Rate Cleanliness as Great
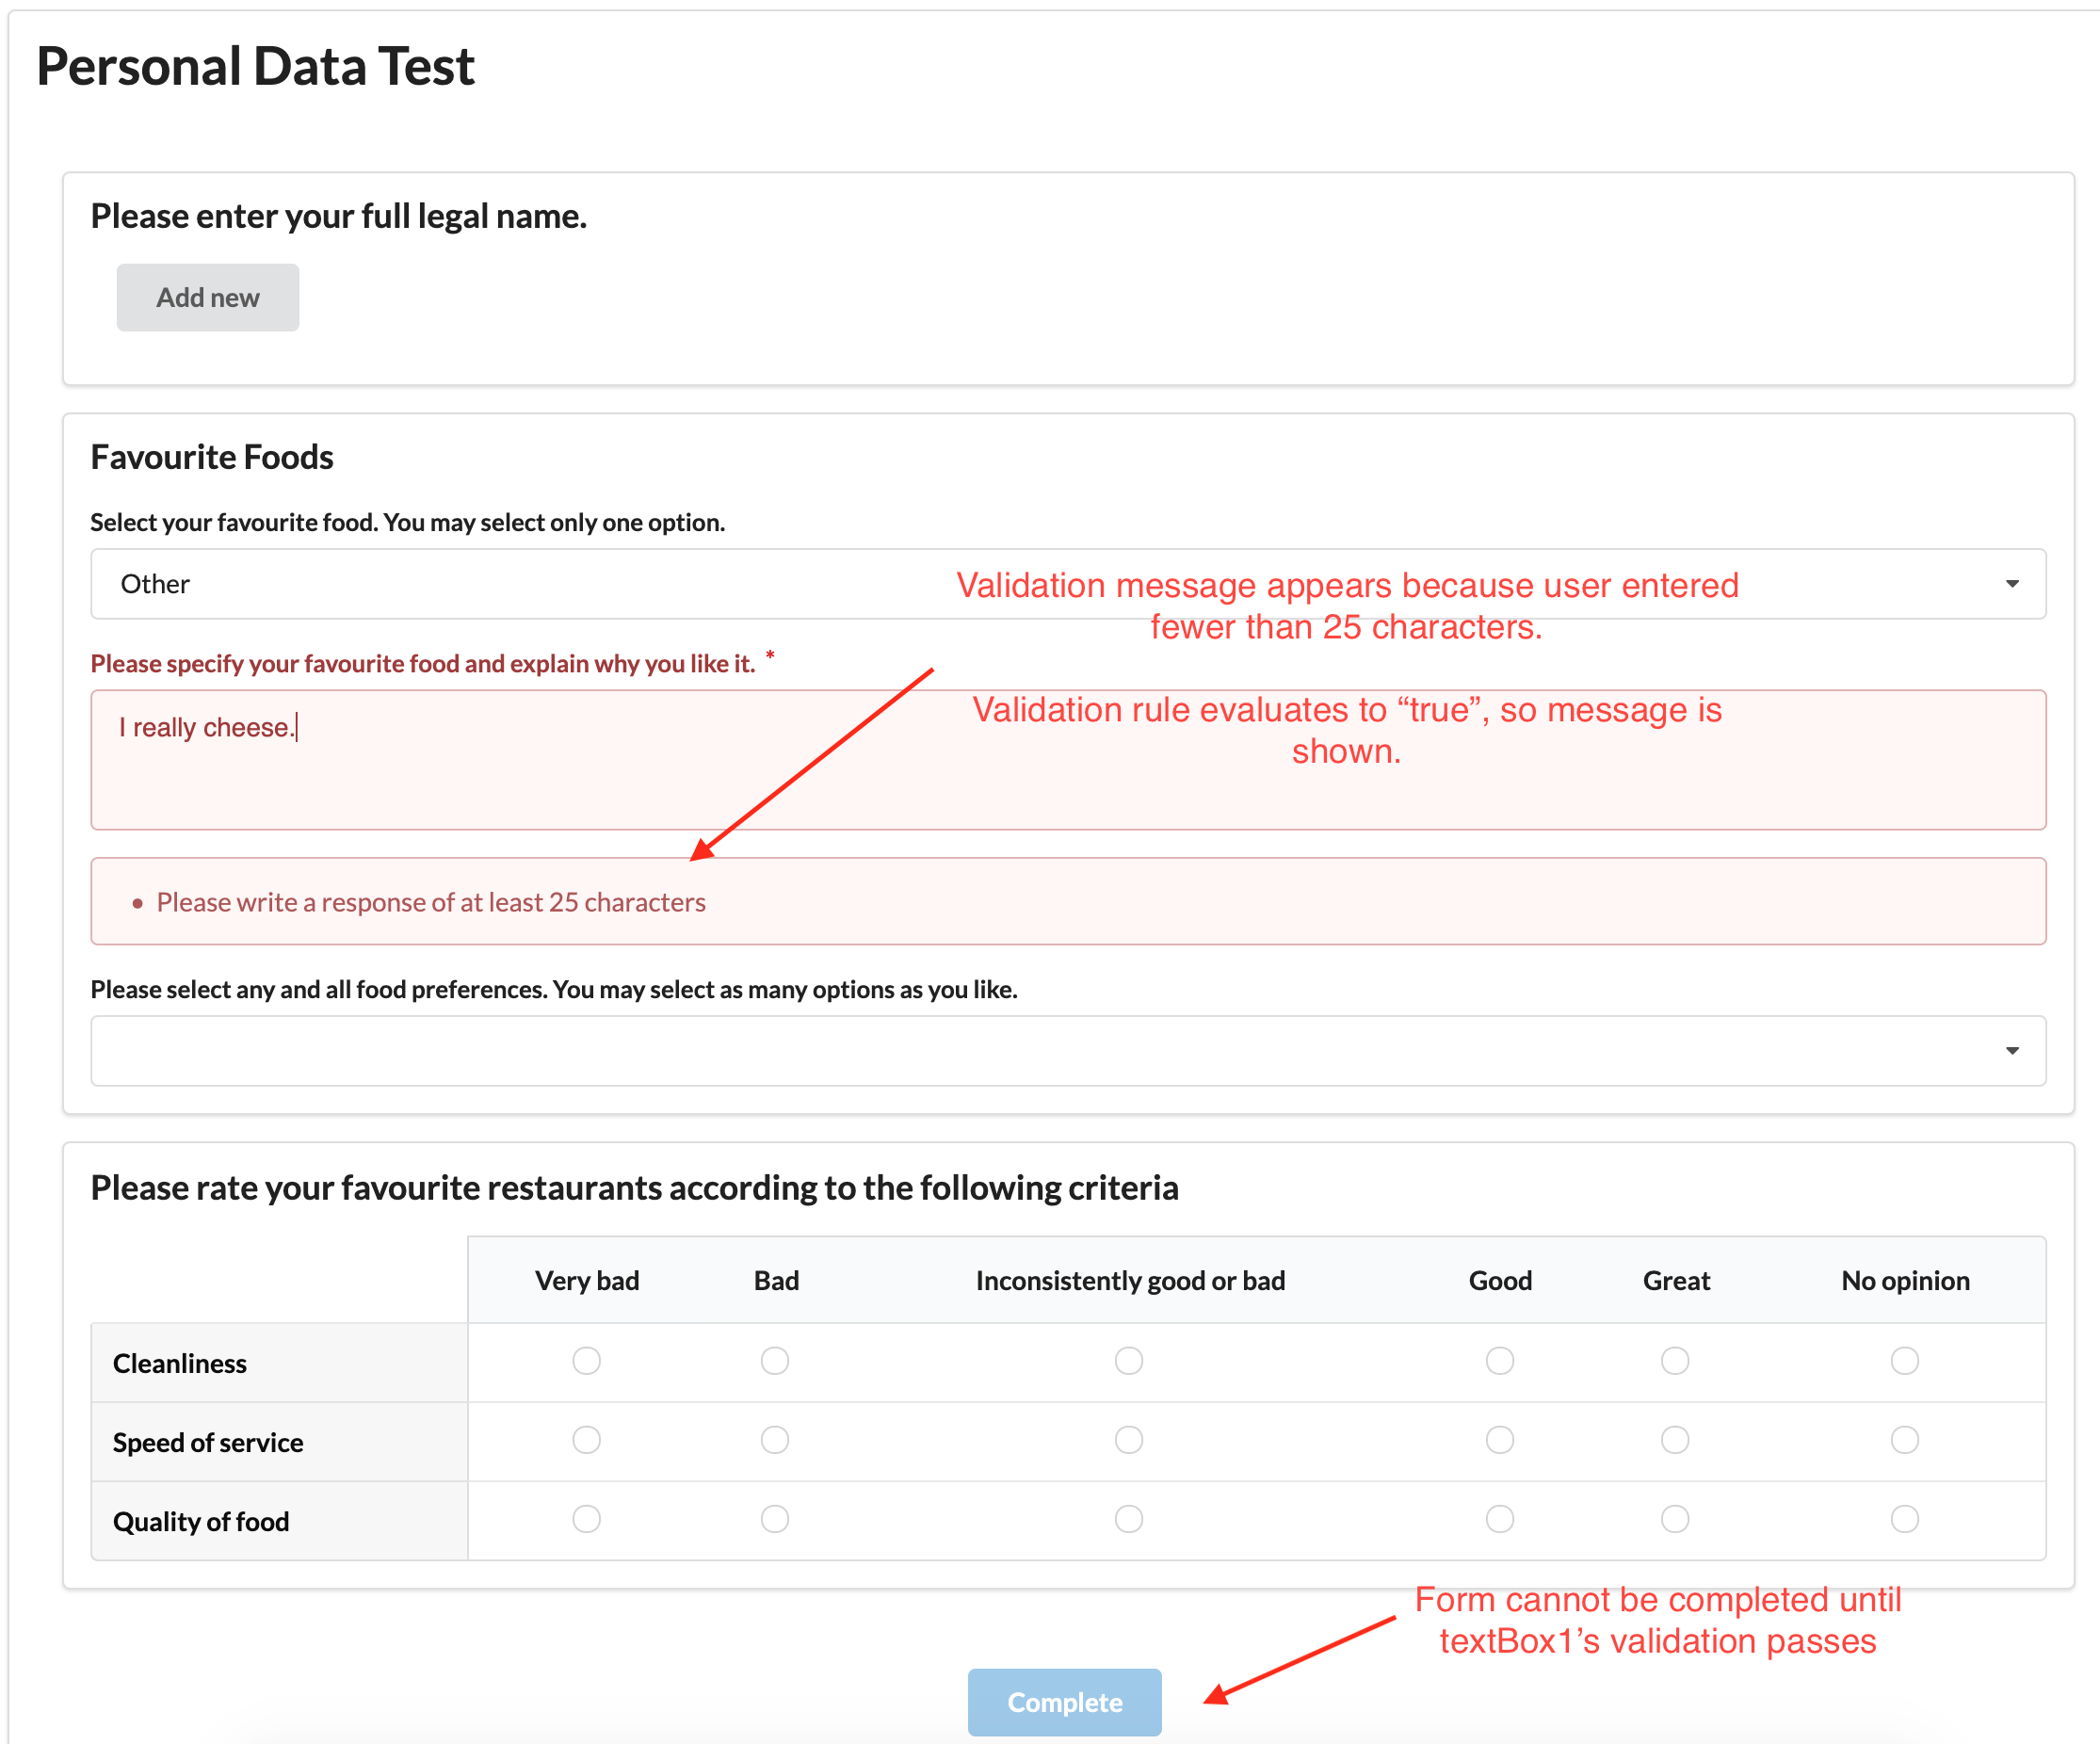 [x=1675, y=1360]
